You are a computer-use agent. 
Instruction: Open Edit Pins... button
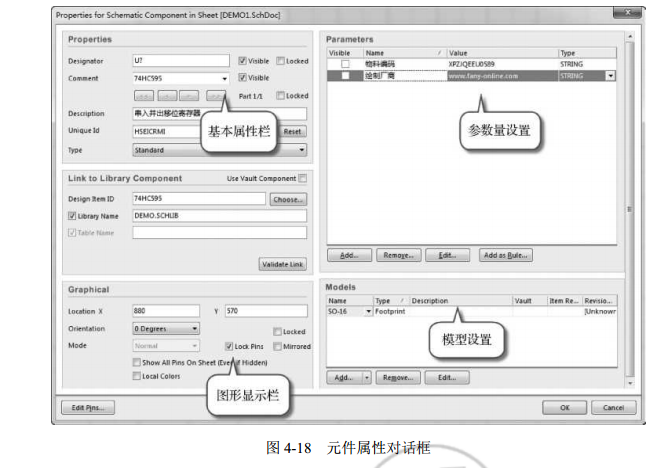point(88,407)
